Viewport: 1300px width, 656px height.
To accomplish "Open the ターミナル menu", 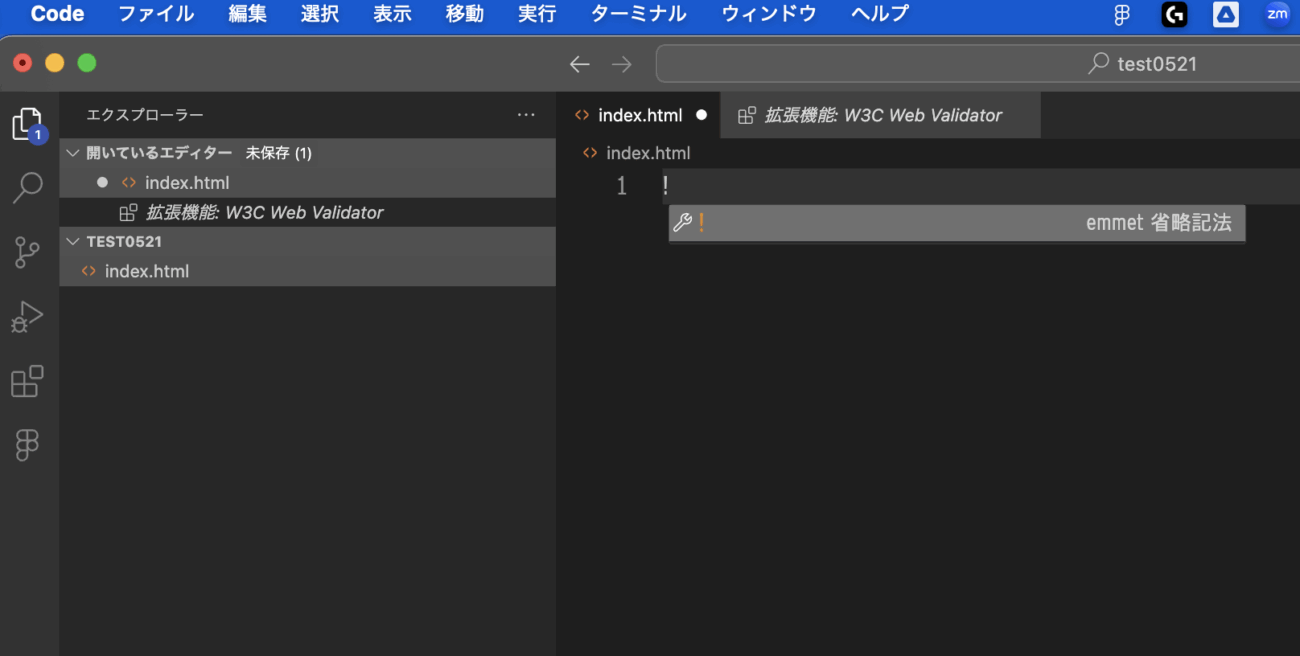I will tap(638, 14).
